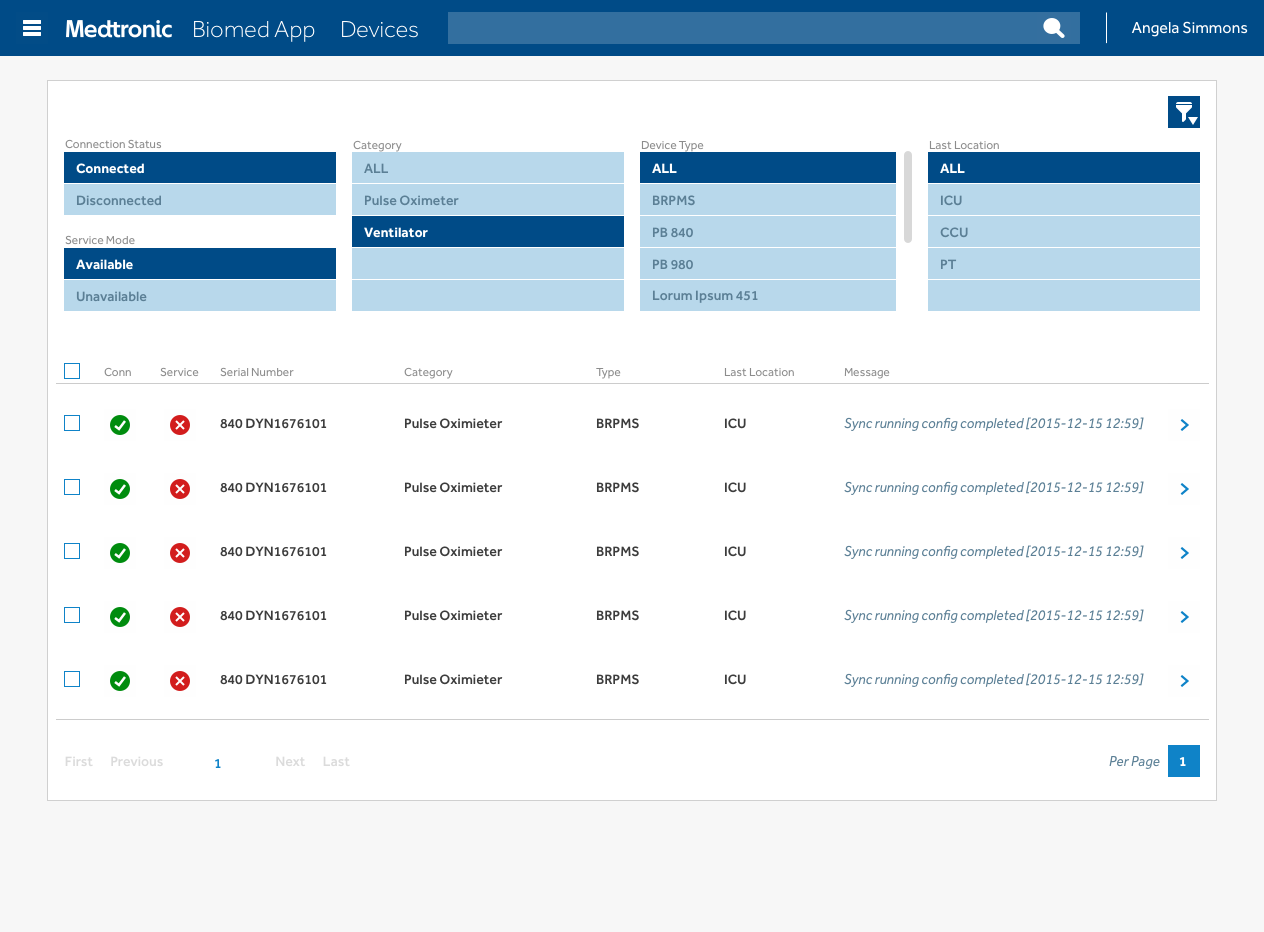Click the Medtronic logo

click(x=119, y=29)
